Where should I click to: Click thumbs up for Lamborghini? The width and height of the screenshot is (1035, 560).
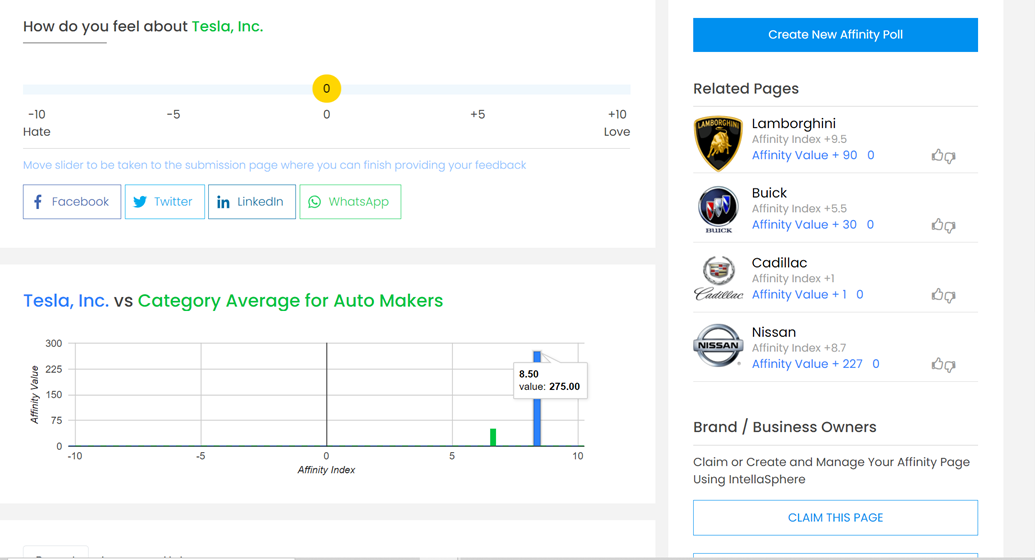coord(937,155)
